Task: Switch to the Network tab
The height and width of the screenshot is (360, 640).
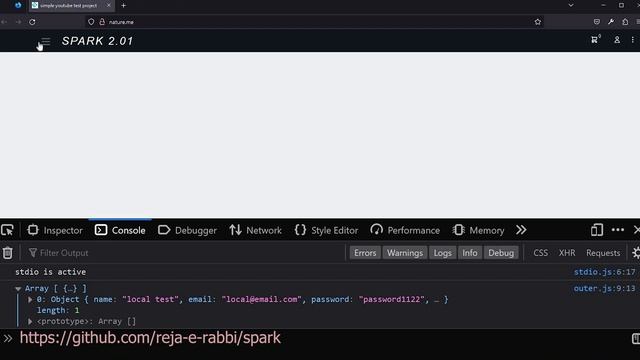Action: point(256,230)
